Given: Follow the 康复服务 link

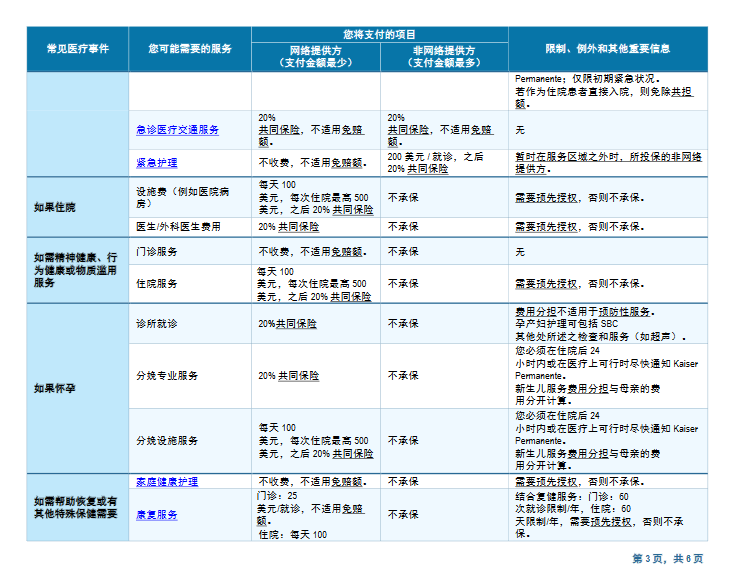Looking at the screenshot, I should point(157,514).
